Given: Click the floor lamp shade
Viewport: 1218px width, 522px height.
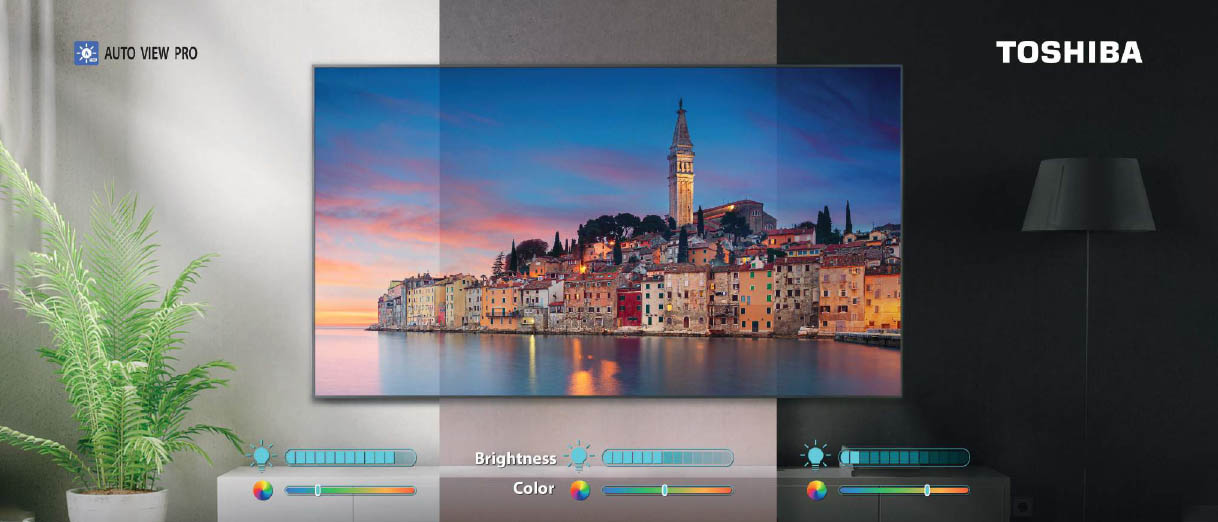Looking at the screenshot, I should pyautogui.click(x=1088, y=195).
